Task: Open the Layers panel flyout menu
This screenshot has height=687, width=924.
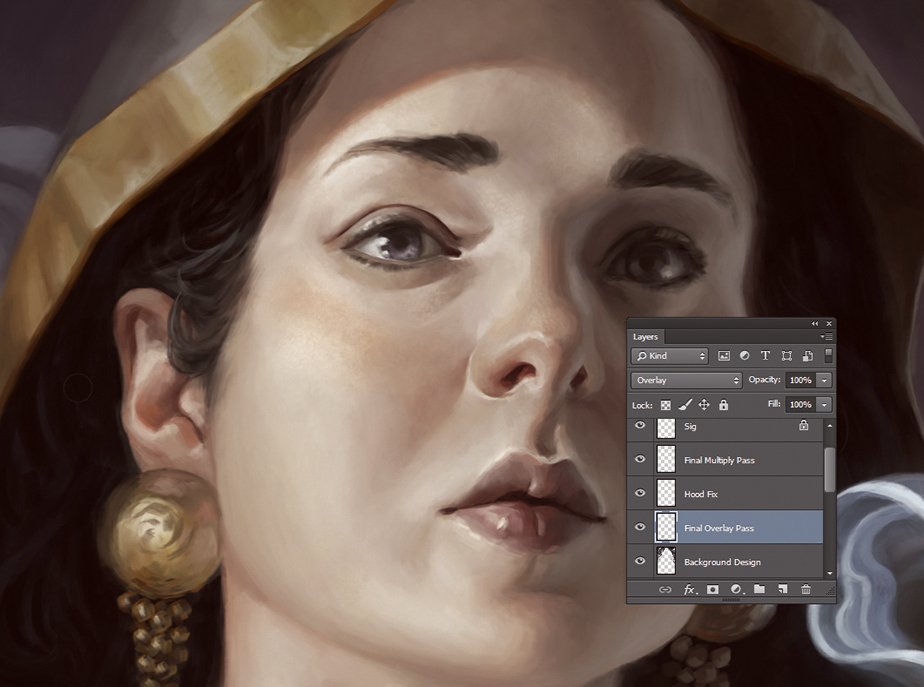Action: (826, 336)
